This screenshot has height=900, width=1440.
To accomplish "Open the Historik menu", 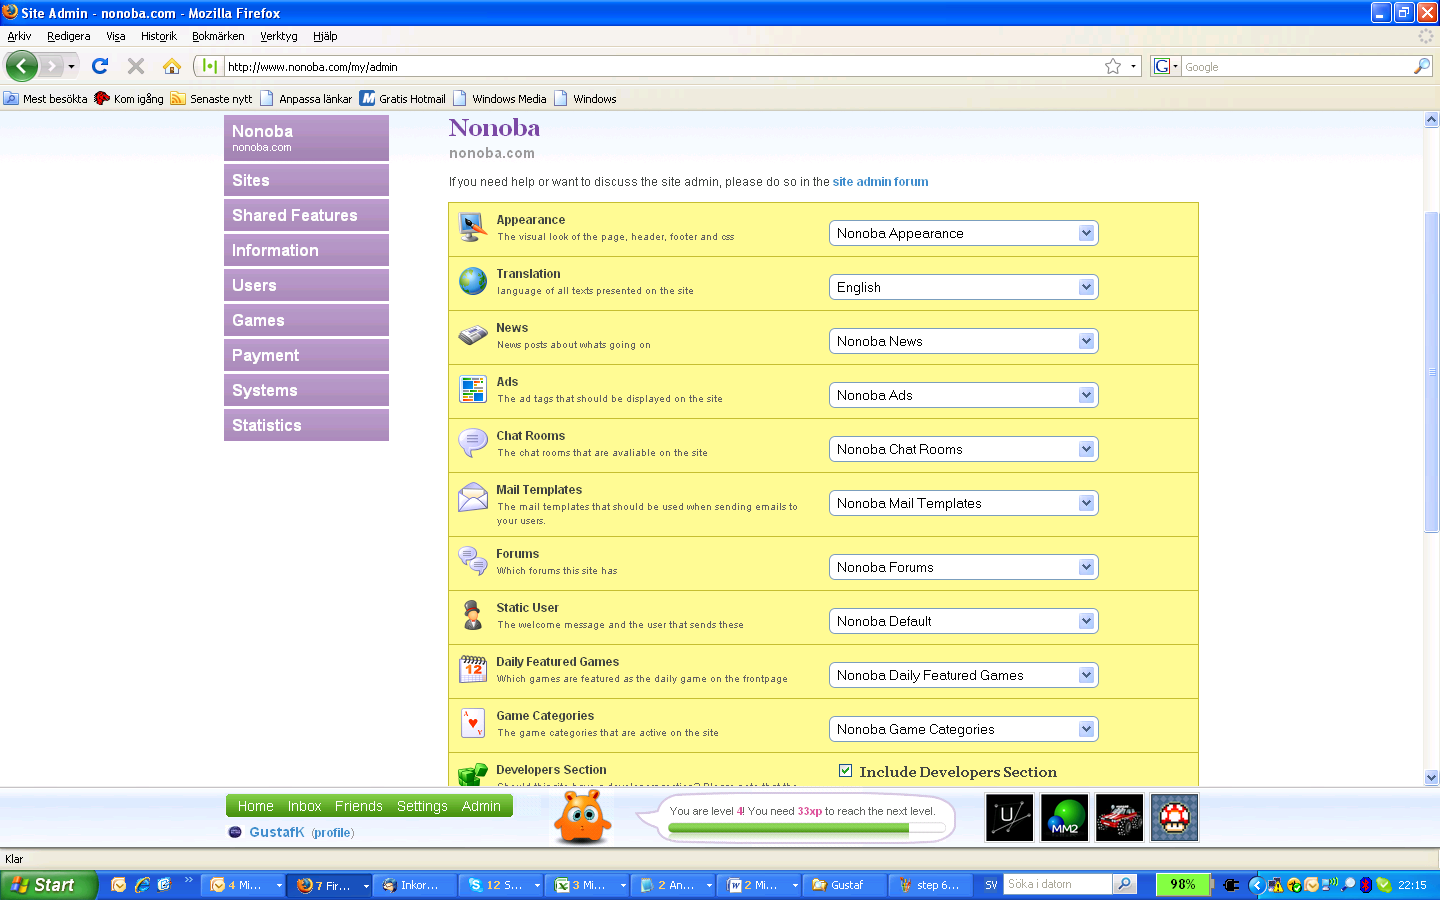I will (158, 36).
